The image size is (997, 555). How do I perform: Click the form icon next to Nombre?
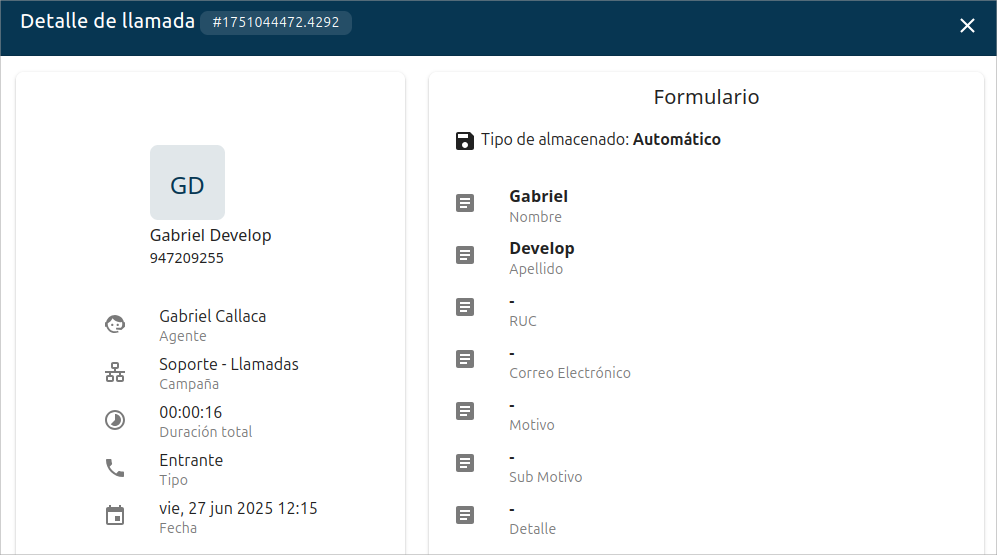pos(465,203)
